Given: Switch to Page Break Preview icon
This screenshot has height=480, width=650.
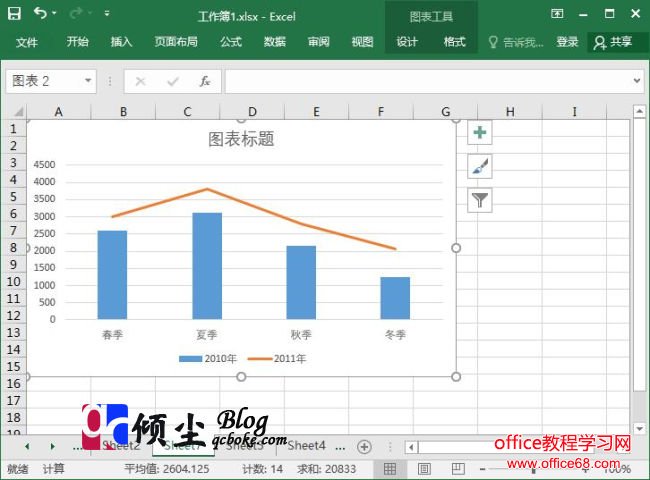Looking at the screenshot, I should point(458,469).
